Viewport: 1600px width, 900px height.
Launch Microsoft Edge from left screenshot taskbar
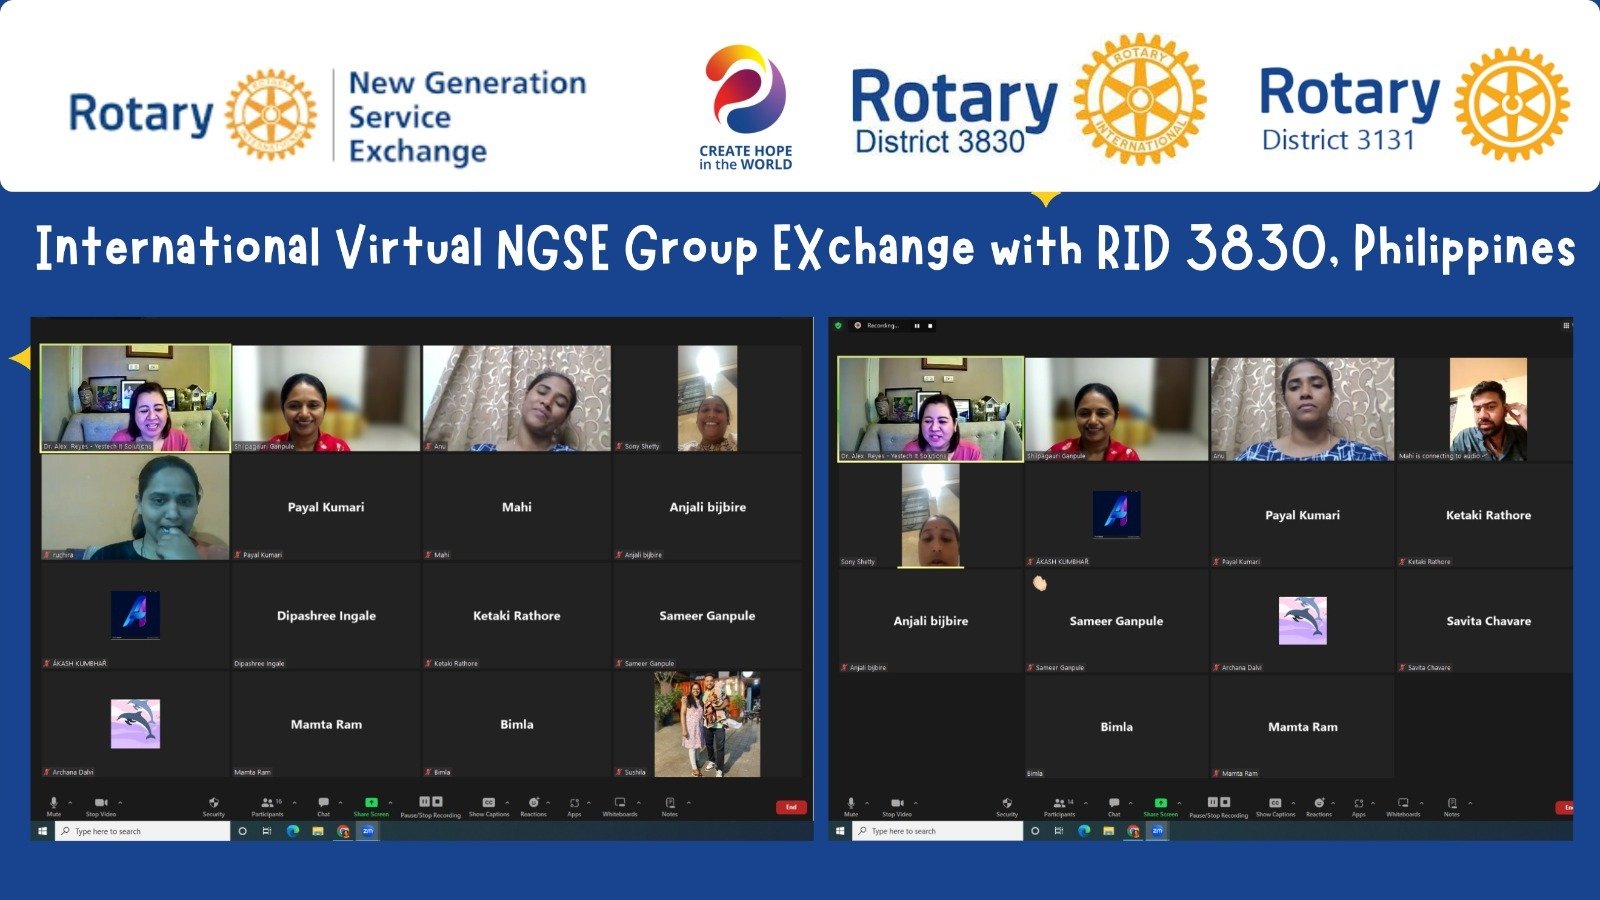(293, 831)
